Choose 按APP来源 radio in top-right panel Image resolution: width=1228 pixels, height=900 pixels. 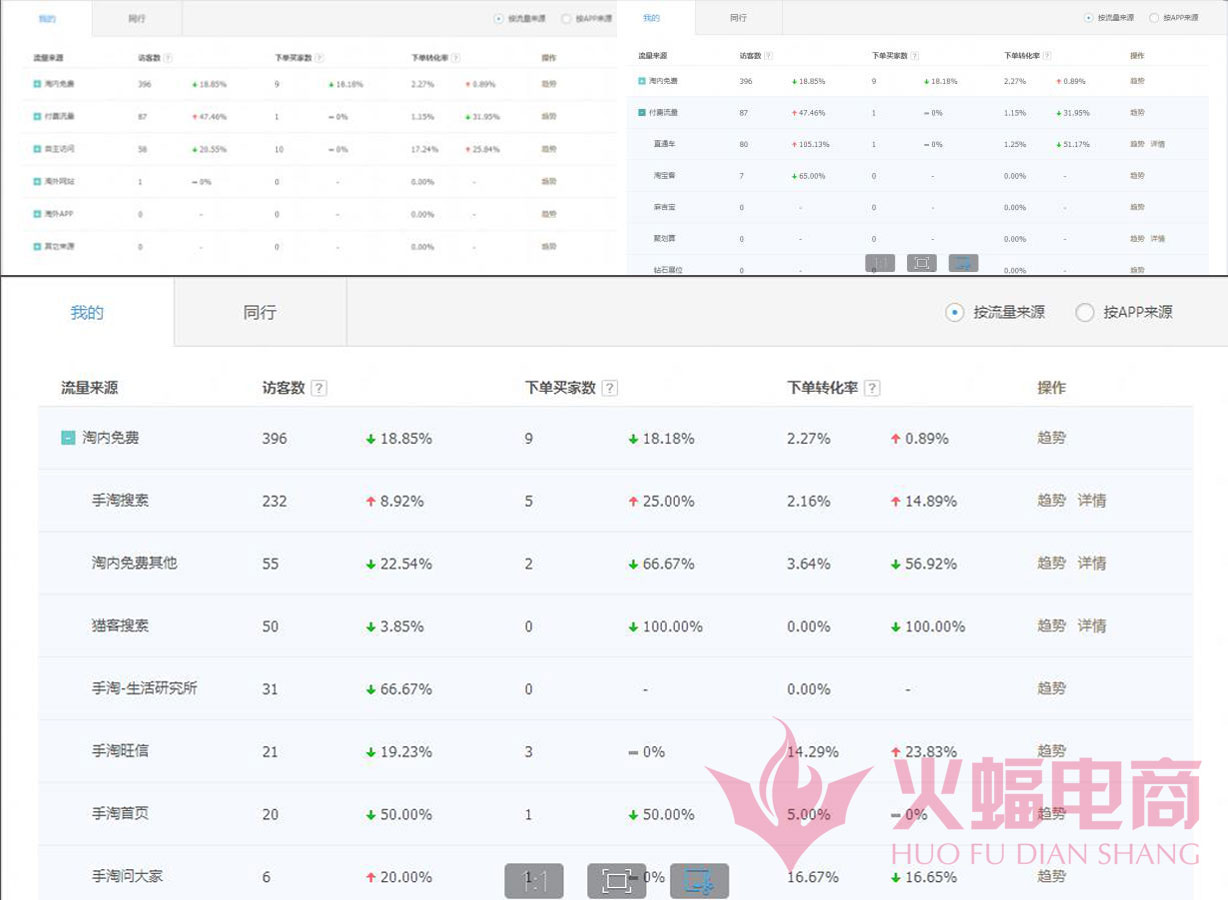tap(1154, 18)
